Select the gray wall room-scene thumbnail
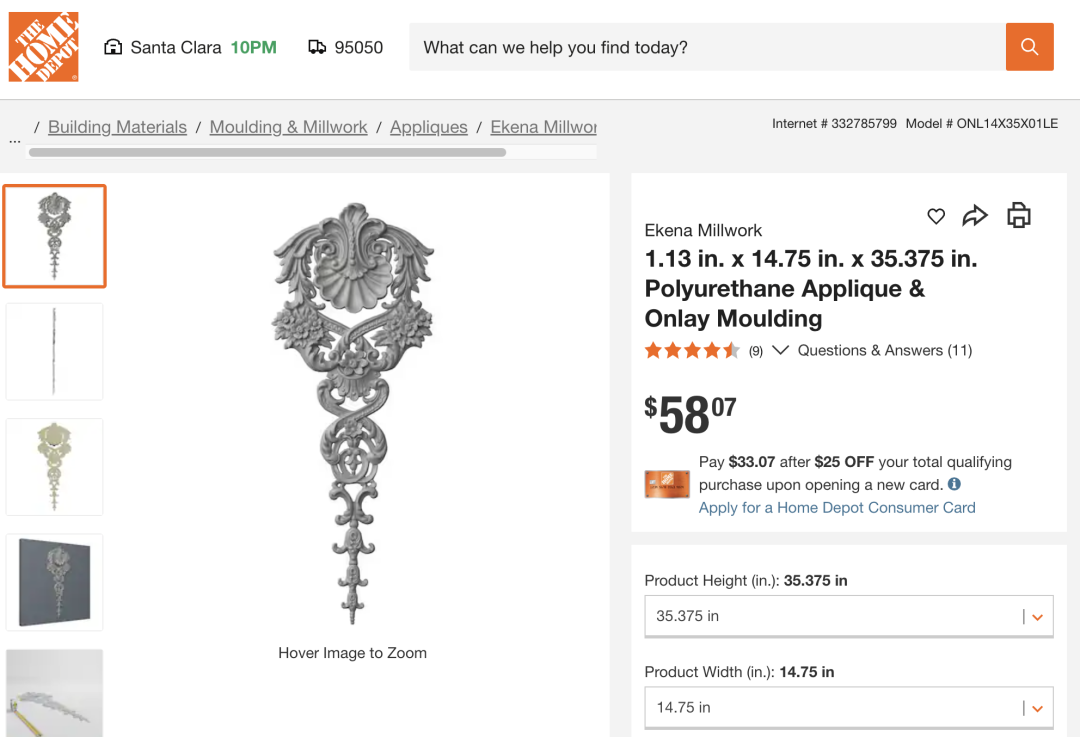The width and height of the screenshot is (1080, 737). [x=55, y=582]
